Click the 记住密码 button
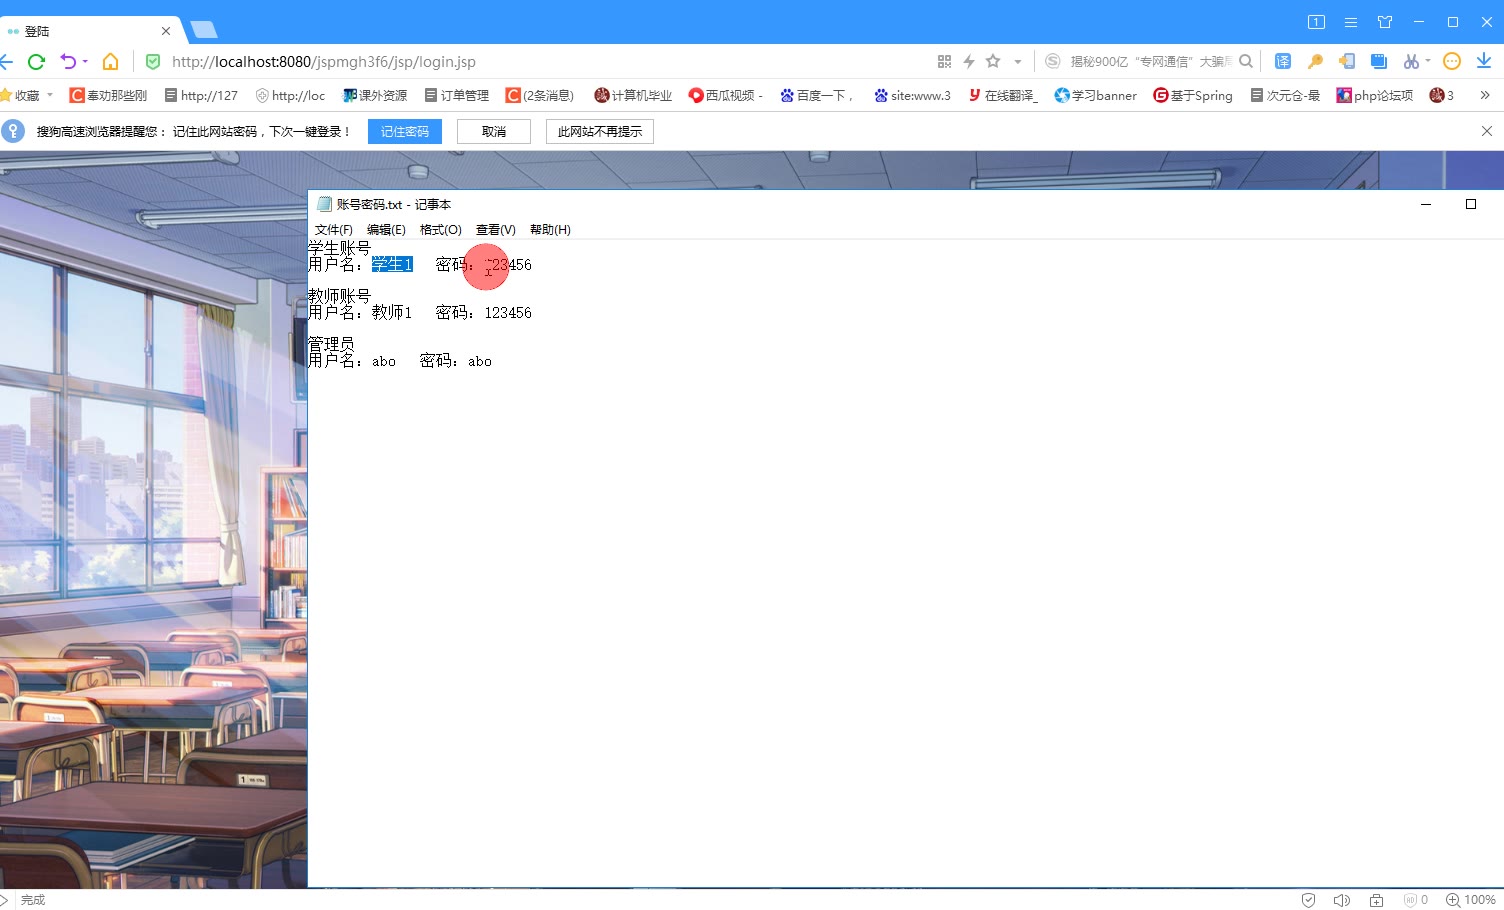Screen dimensions: 1504x910 pyautogui.click(x=405, y=132)
